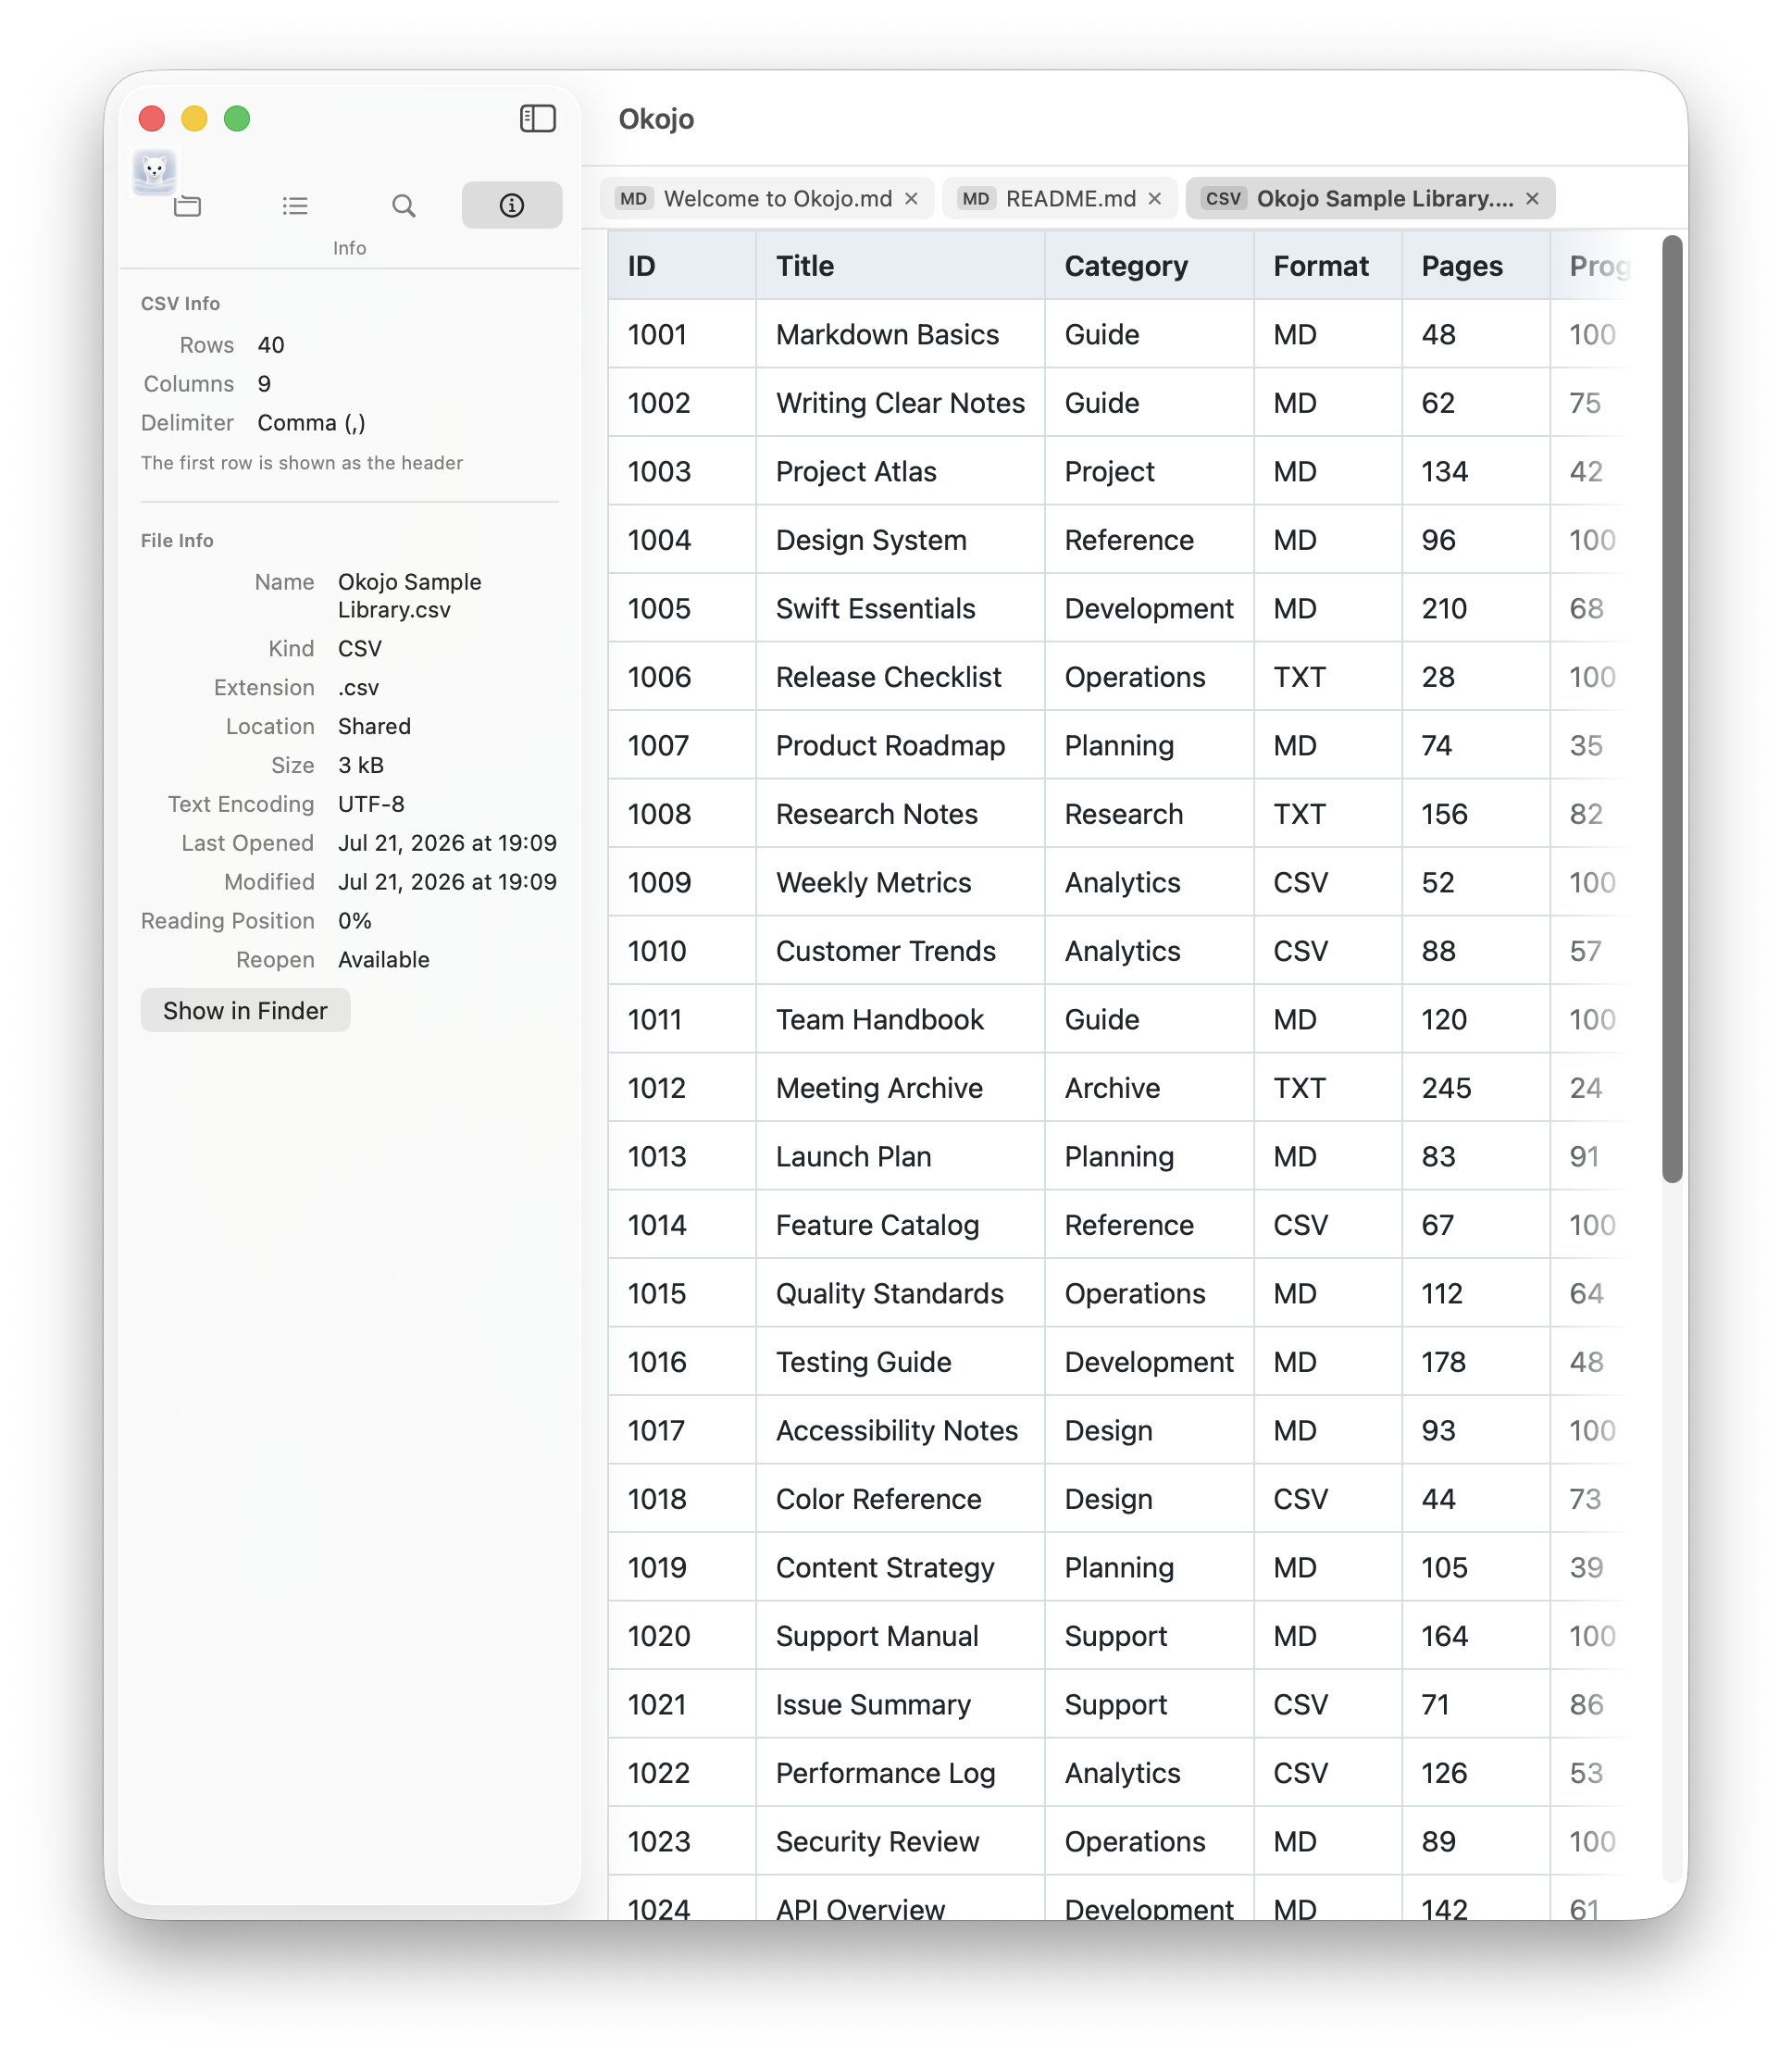This screenshot has width=1792, height=2057.
Task: Select the 'Markdown Basics' title cell
Action: pos(900,335)
